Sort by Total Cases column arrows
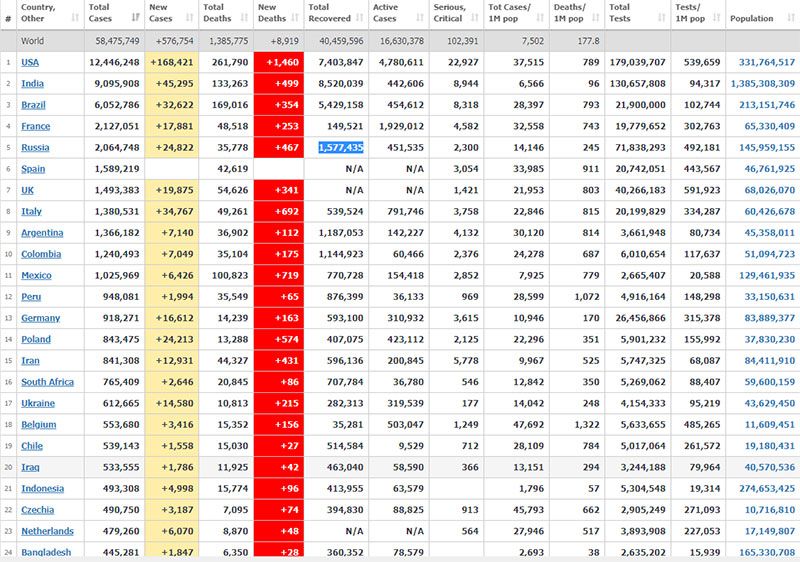 coord(135,18)
